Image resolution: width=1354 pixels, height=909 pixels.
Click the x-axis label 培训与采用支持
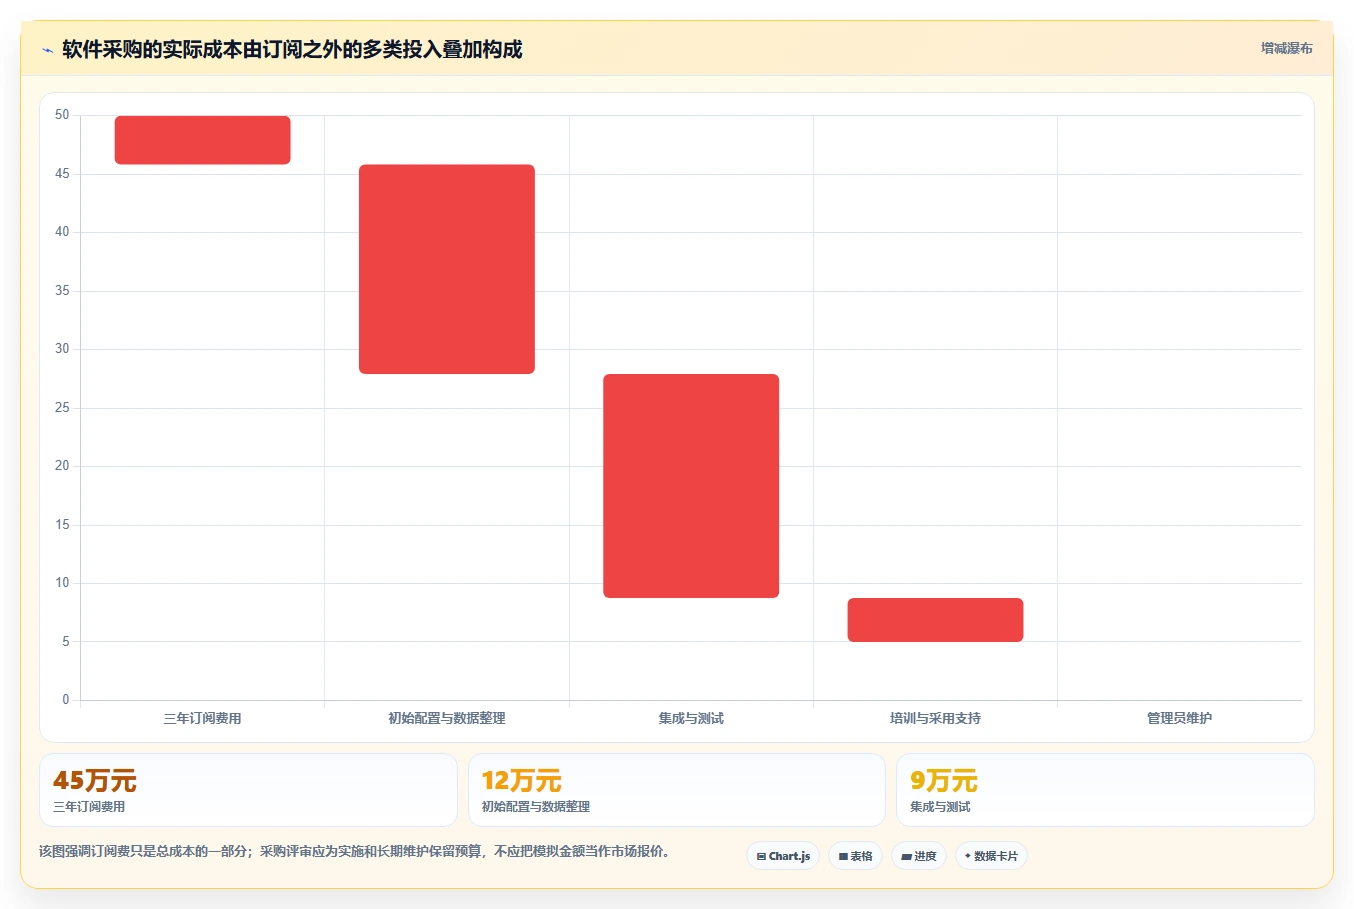(x=935, y=718)
